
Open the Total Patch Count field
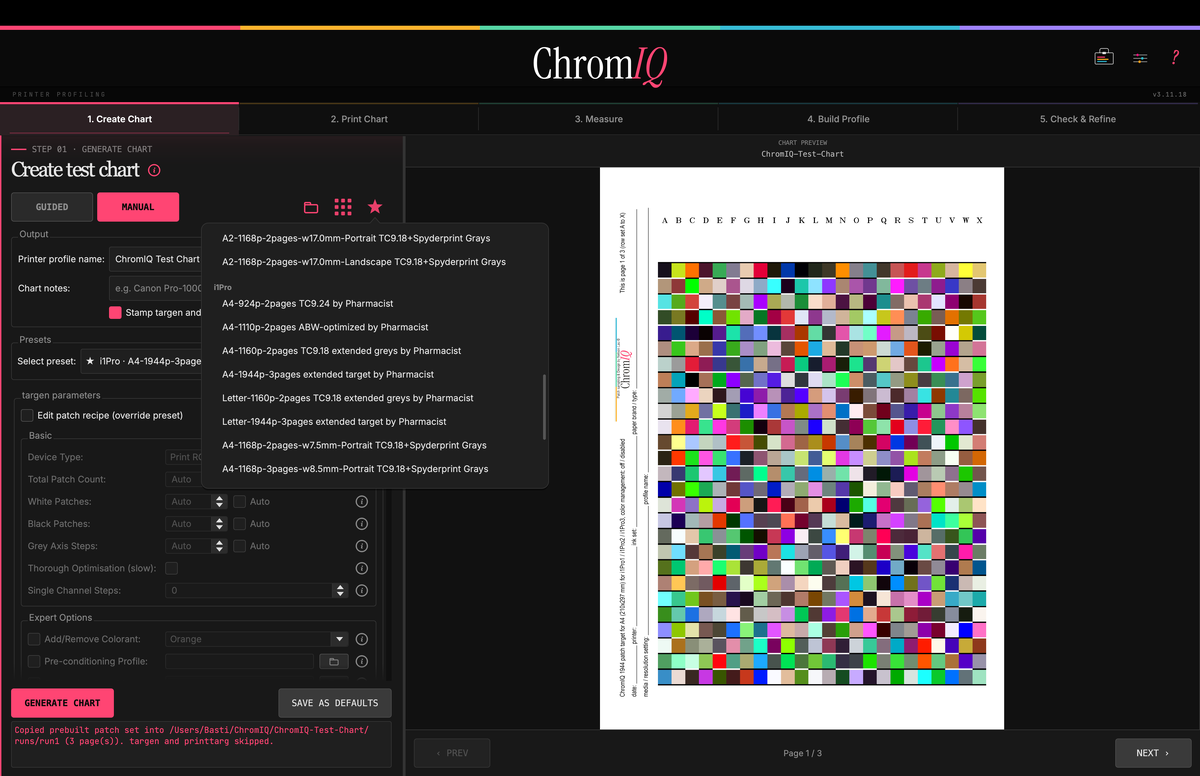184,479
